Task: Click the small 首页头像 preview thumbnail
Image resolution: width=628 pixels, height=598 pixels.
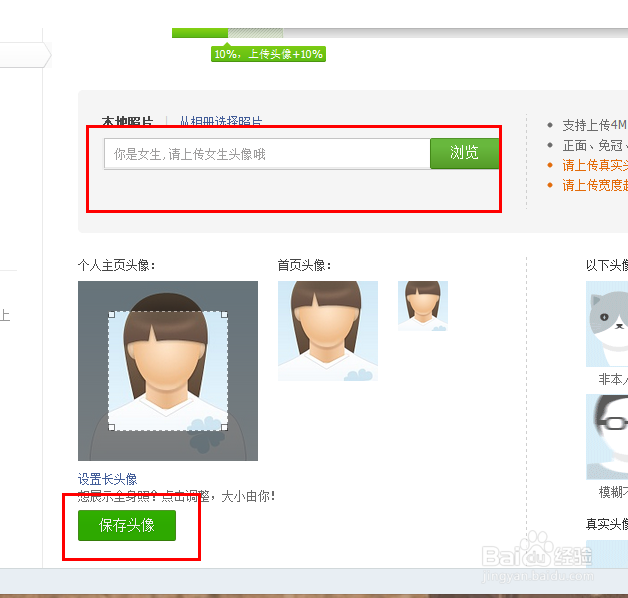Action: click(x=423, y=306)
